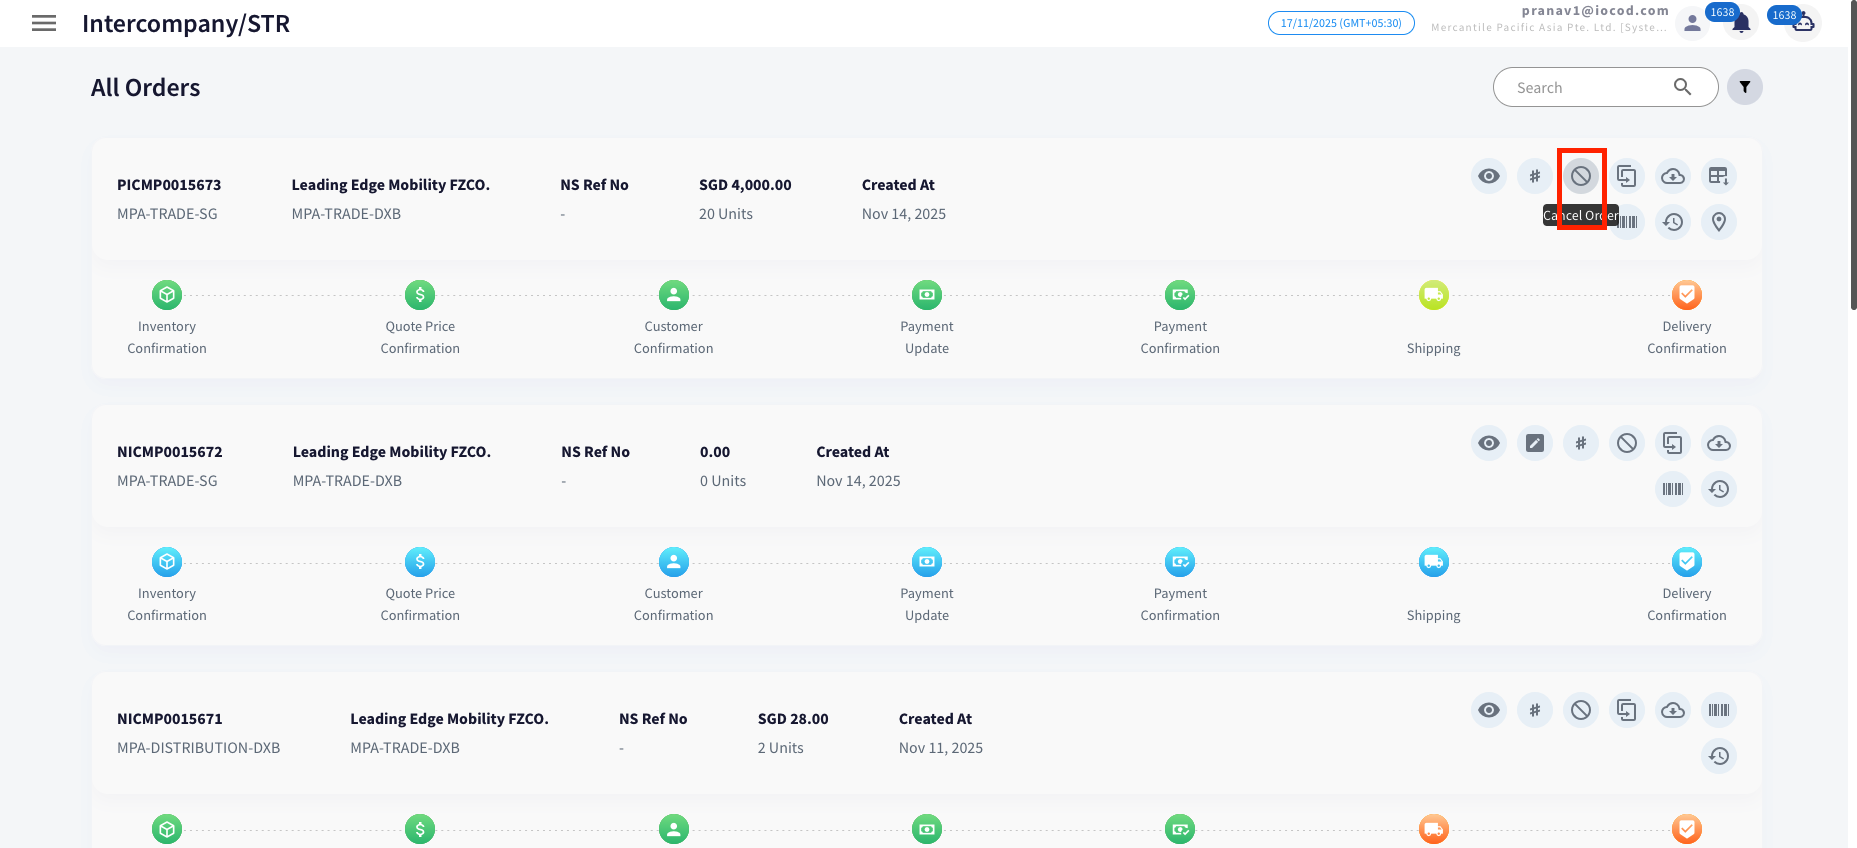This screenshot has height=848, width=1857.
Task: Click the table export icon for PICMP0015673
Action: coord(1718,177)
